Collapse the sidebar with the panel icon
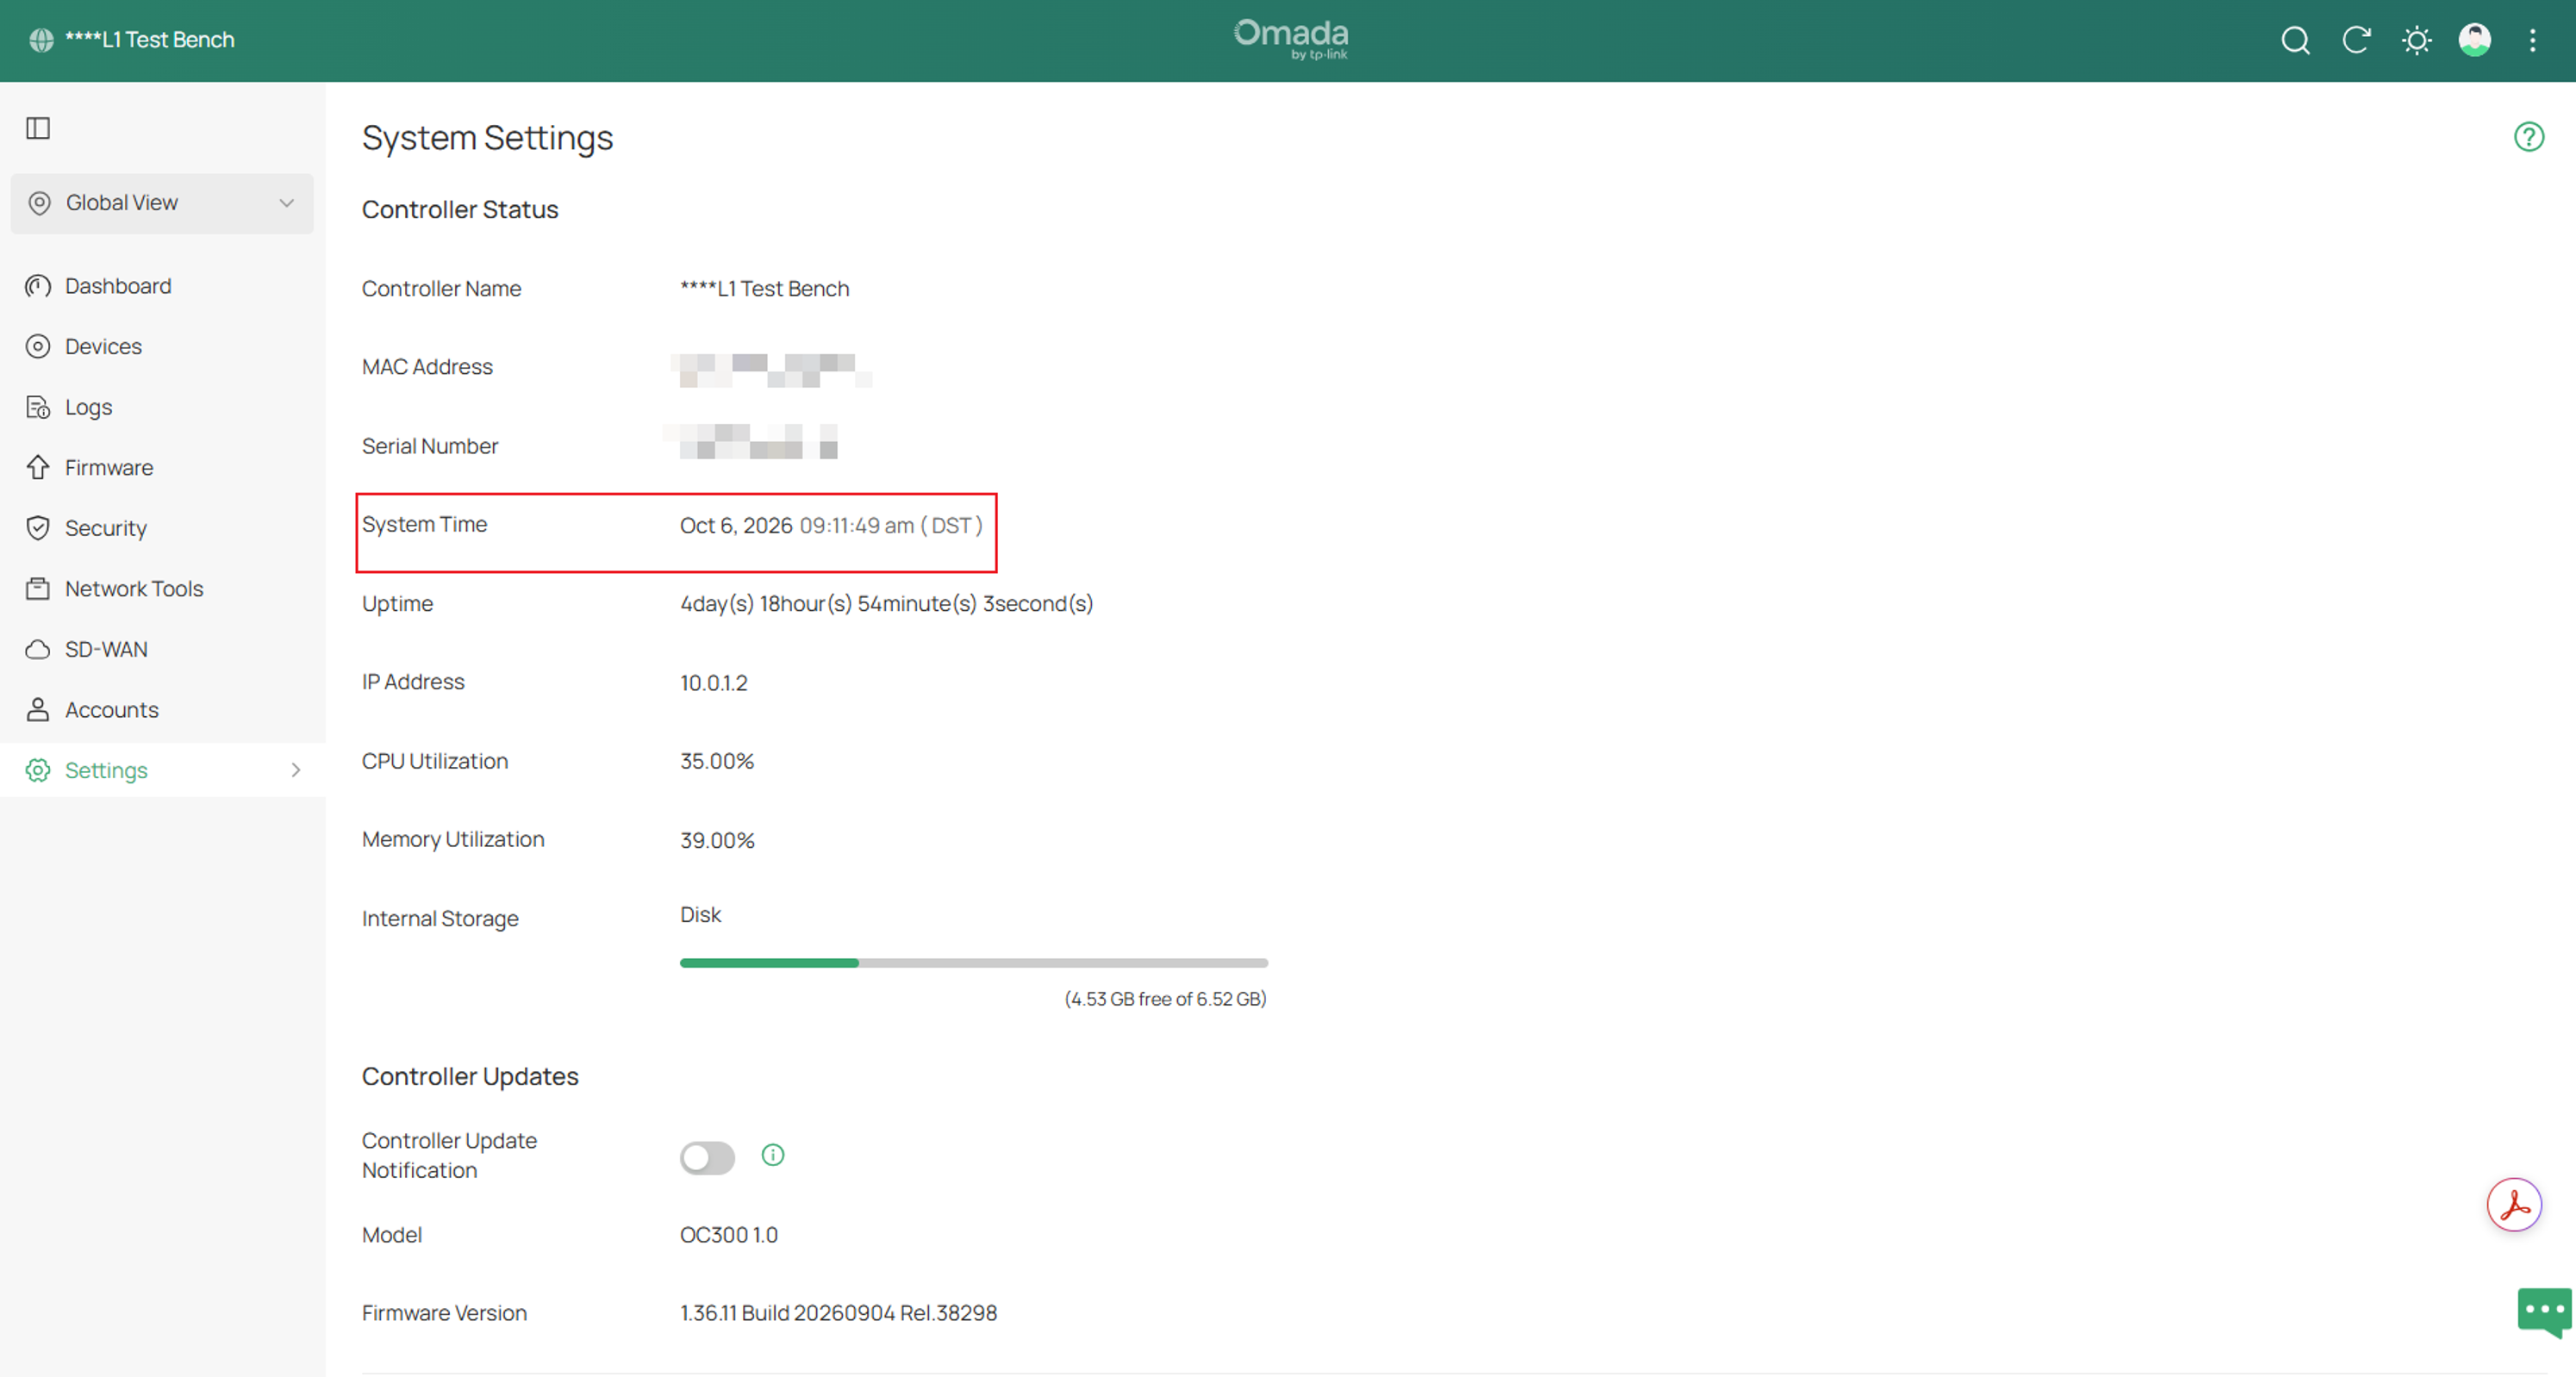This screenshot has width=2576, height=1377. (38, 128)
